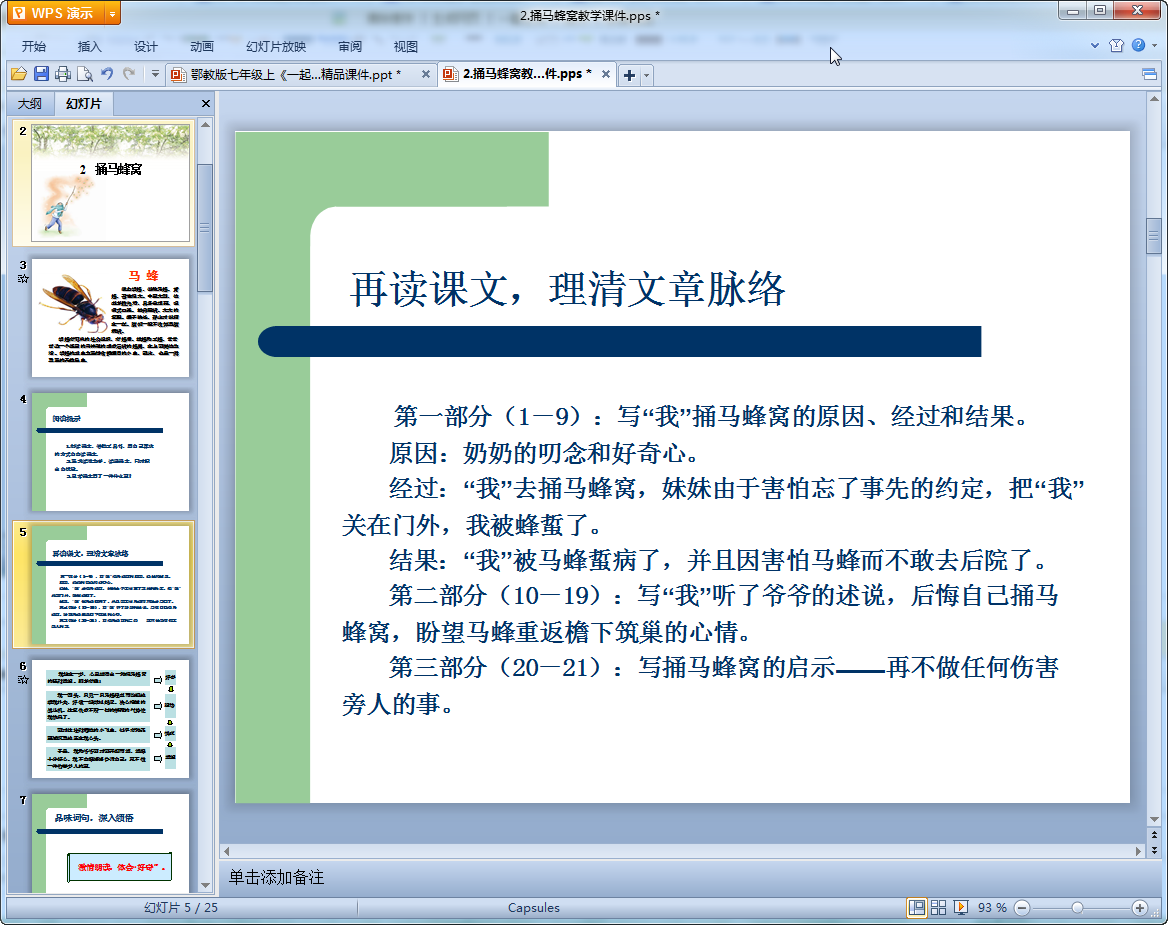Viewport: 1168px width, 925px height.
Task: Go to next slide with double-down arrow
Action: 1154,850
